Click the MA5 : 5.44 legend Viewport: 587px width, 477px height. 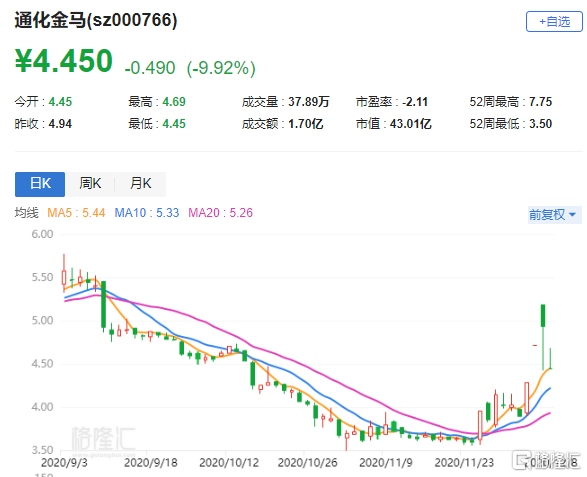pyautogui.click(x=76, y=213)
